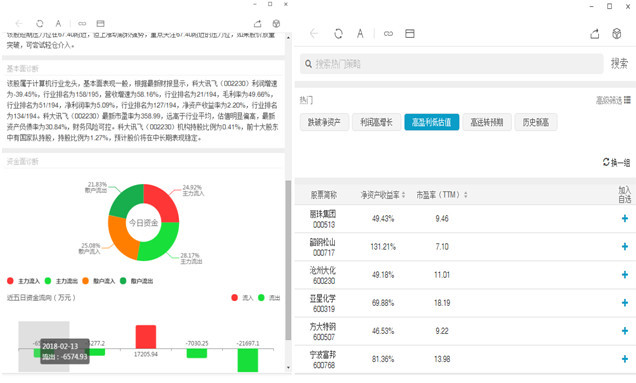Viewport: 636px width, 383px height.
Task: Select the 利润高增长 strategy tab
Action: 376,122
